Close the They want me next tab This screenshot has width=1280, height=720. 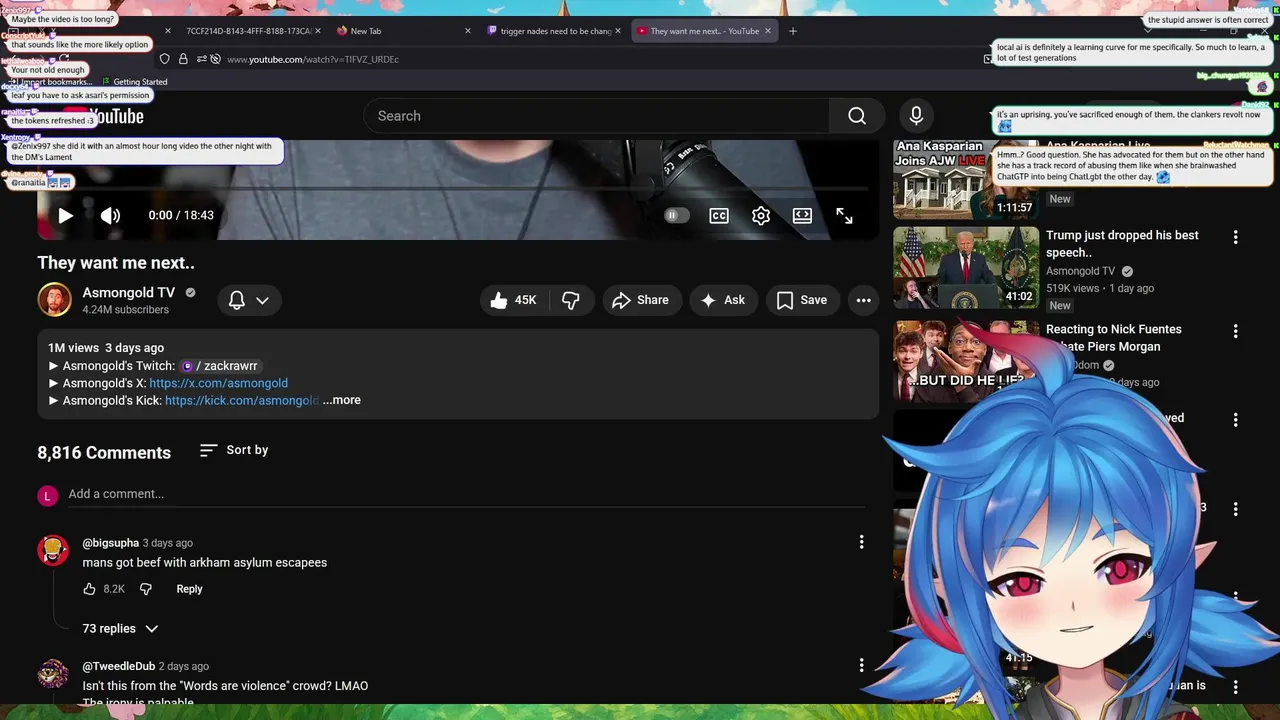click(x=768, y=31)
